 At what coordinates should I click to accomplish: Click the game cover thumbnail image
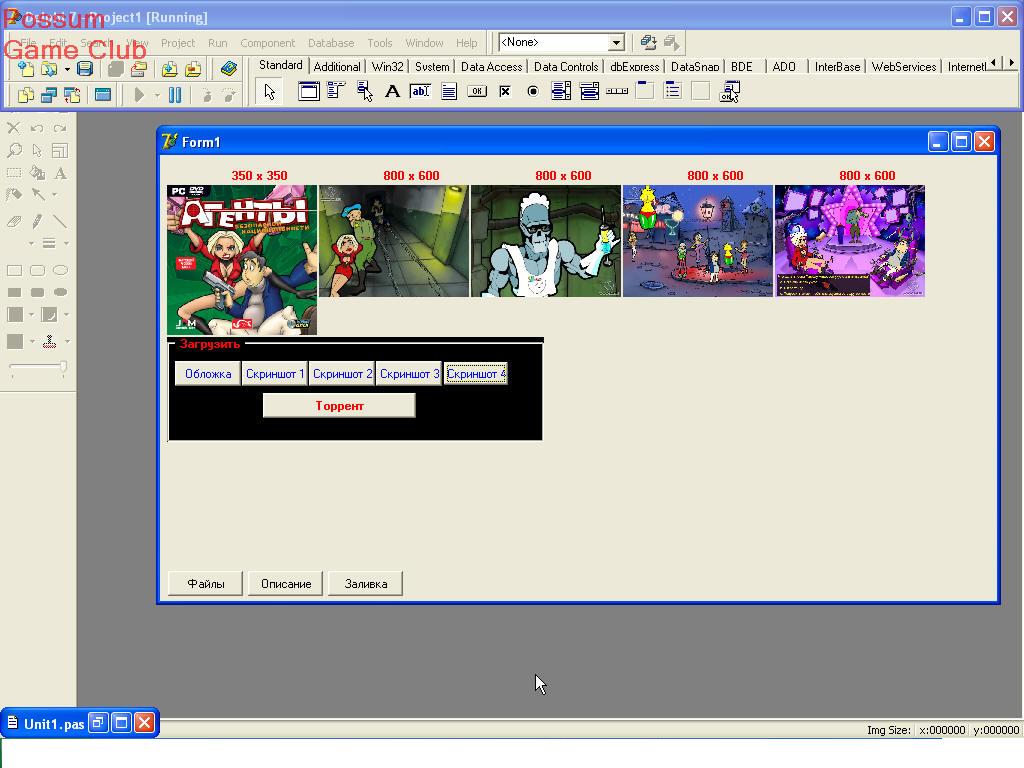(x=242, y=260)
